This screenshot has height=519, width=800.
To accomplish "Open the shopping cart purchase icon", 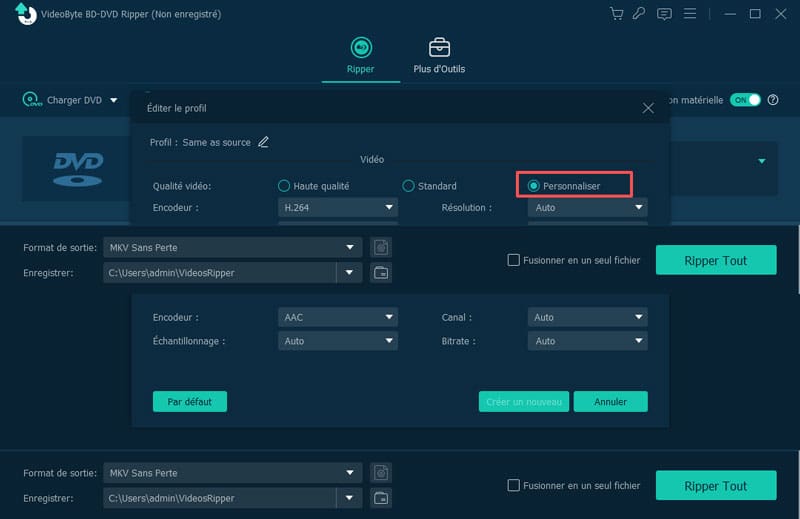I will coord(617,14).
